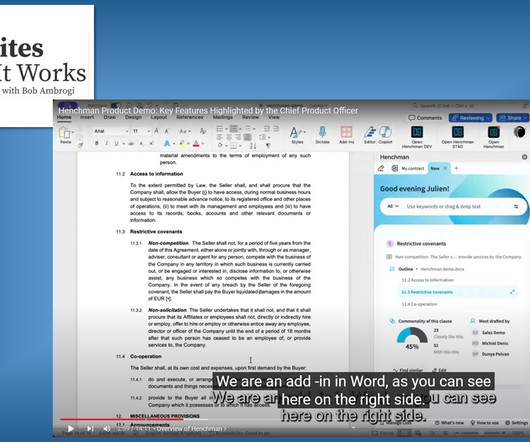Open the Change Case Aa dropdown
This screenshot has width=530, height=442.
click(185, 131)
